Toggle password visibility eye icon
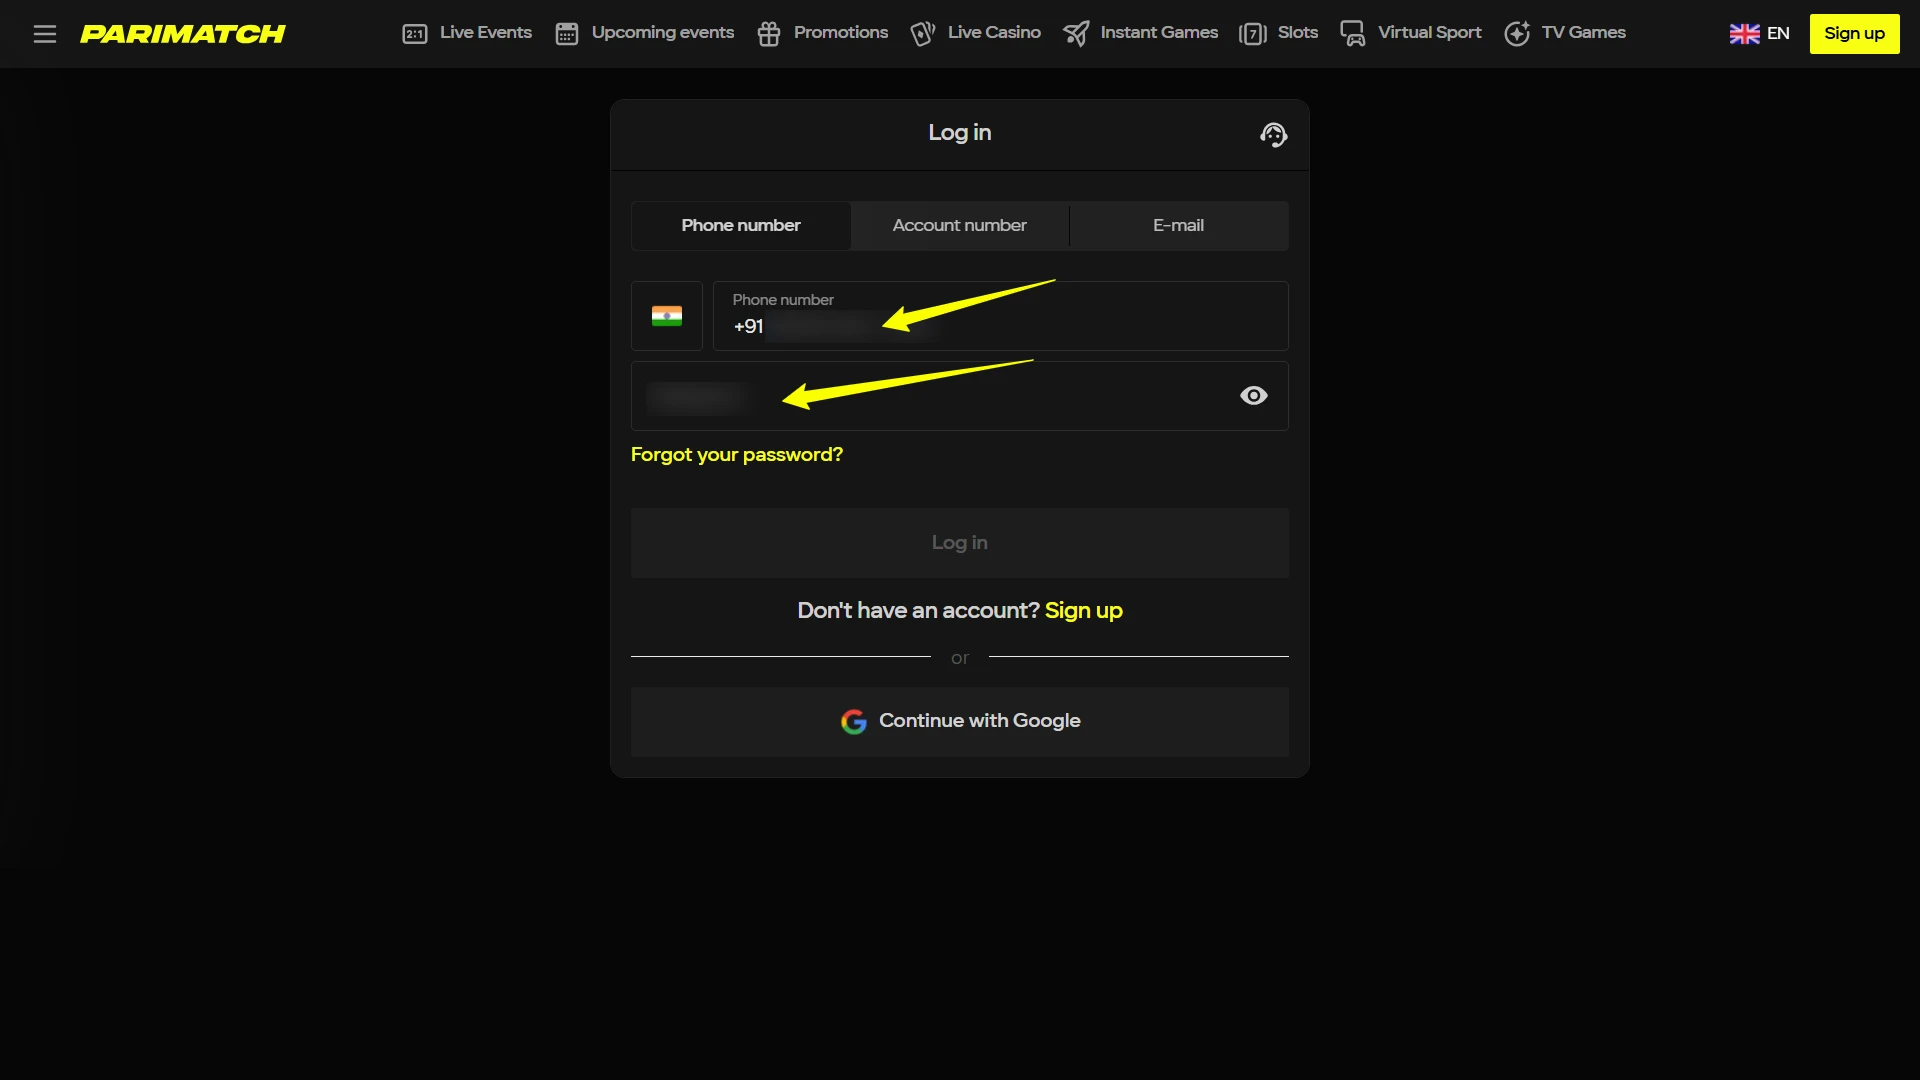This screenshot has height=1080, width=1920. (1253, 396)
